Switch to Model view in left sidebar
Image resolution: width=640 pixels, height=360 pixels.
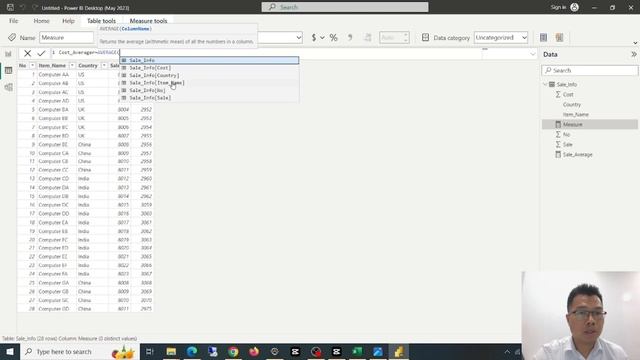tap(8, 87)
